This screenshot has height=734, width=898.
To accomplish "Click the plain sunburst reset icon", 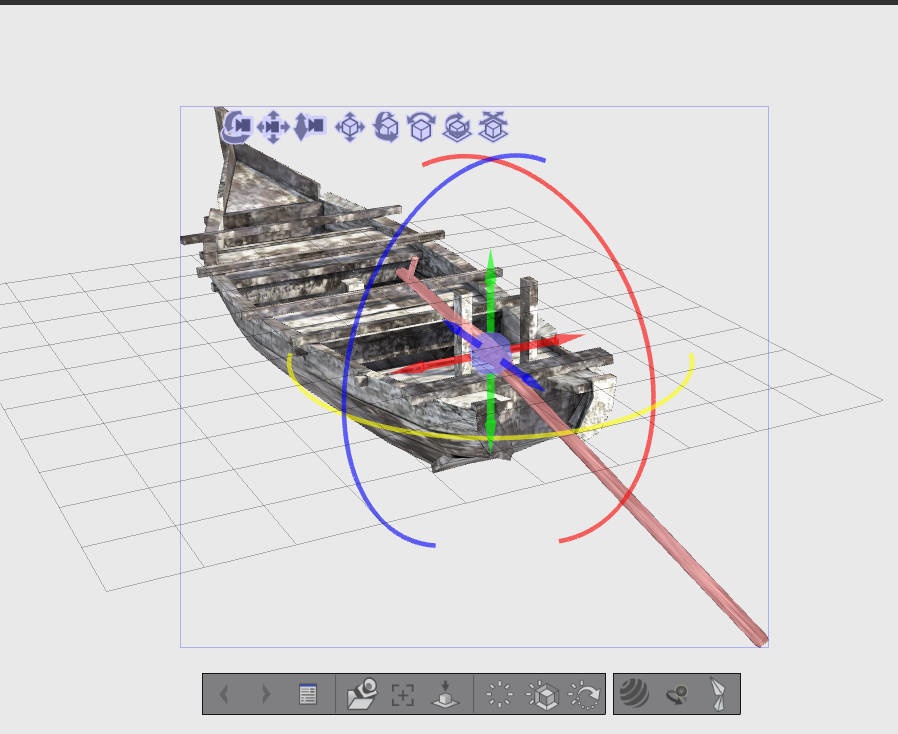I will [499, 694].
